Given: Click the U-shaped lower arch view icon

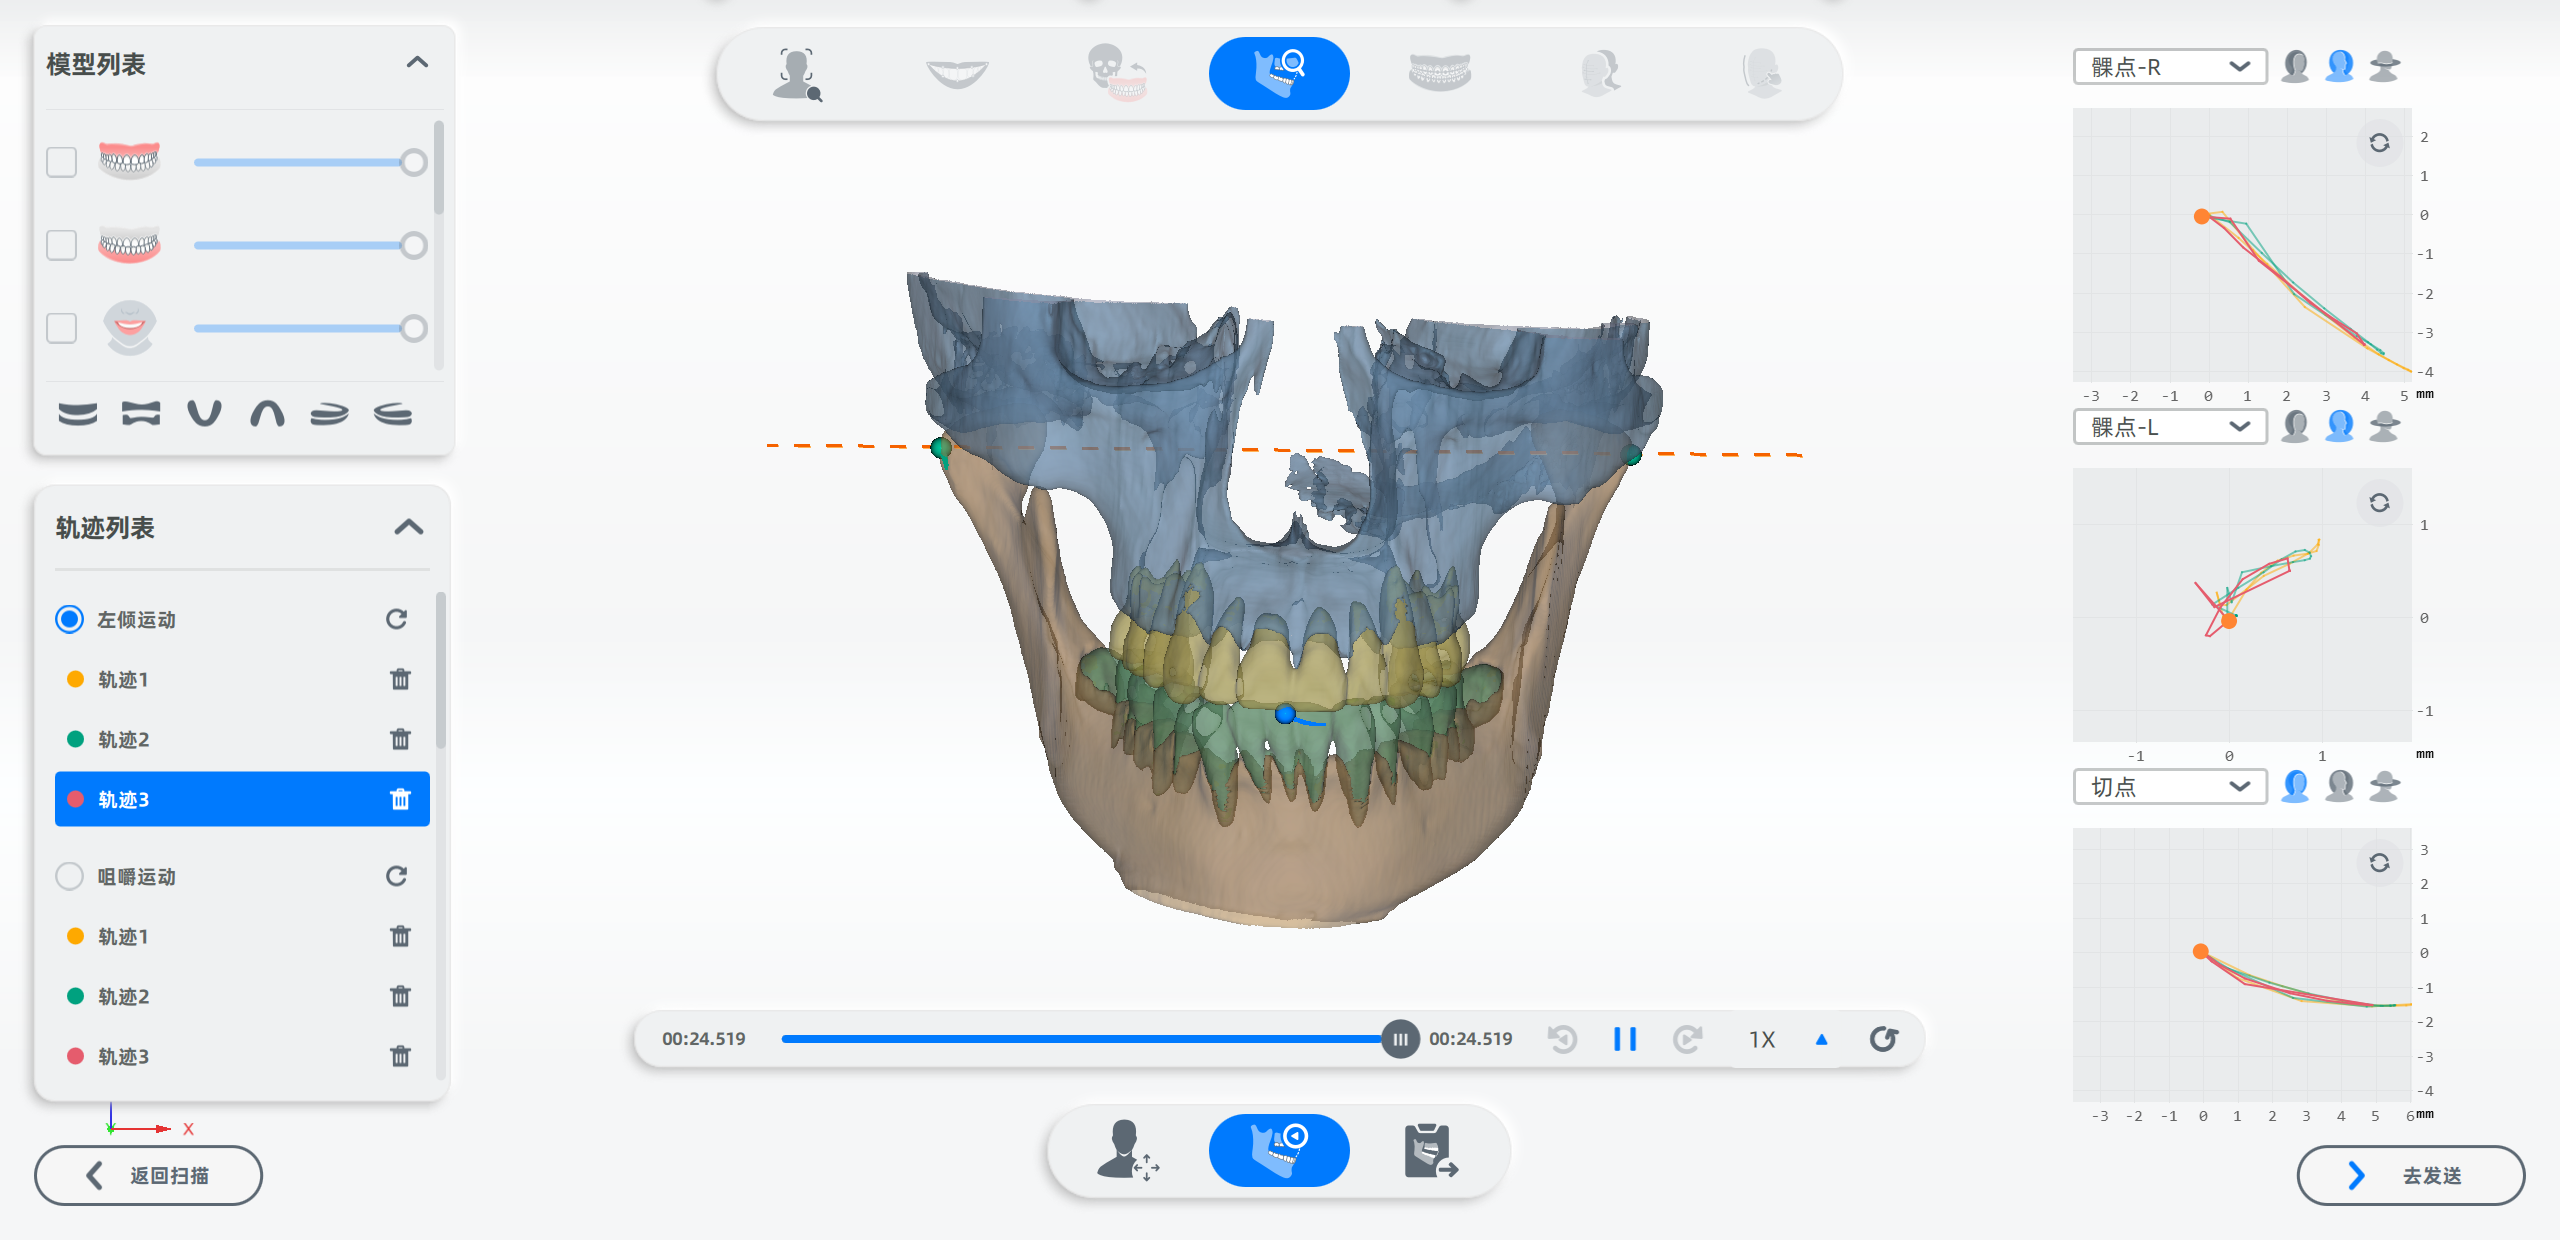Looking at the screenshot, I should (x=204, y=413).
